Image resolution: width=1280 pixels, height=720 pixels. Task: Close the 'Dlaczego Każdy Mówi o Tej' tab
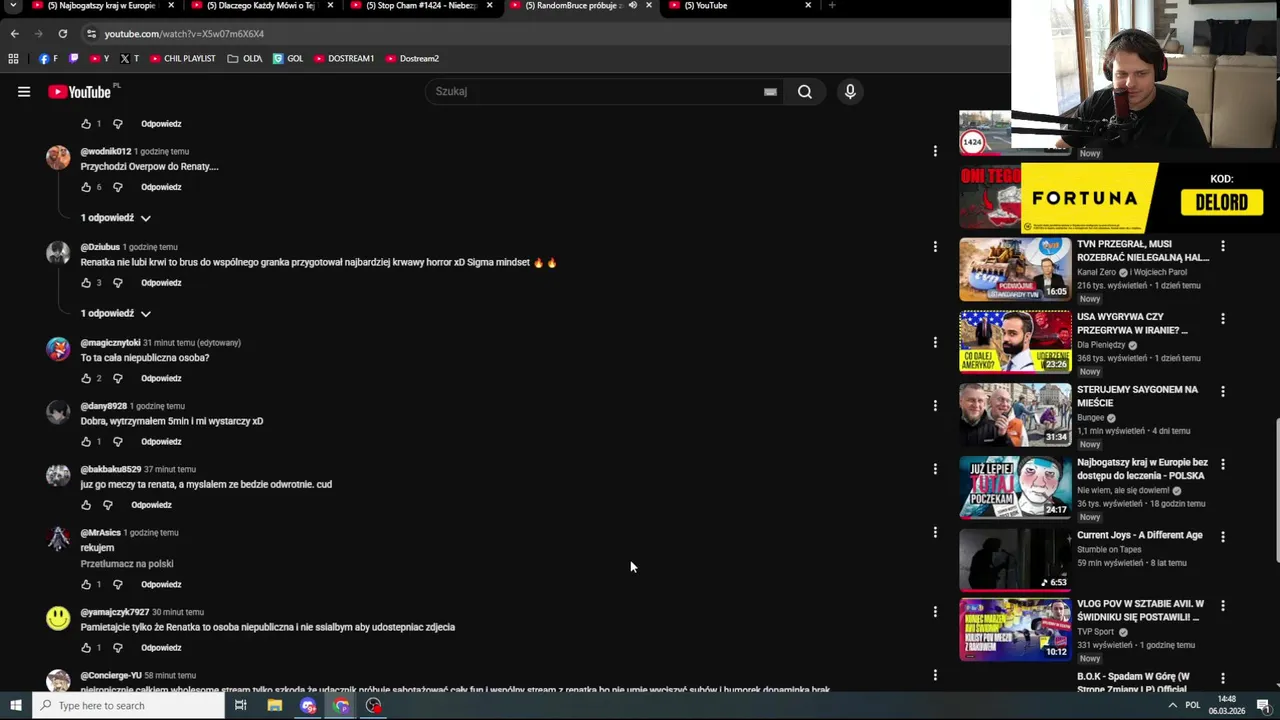tap(330, 5)
